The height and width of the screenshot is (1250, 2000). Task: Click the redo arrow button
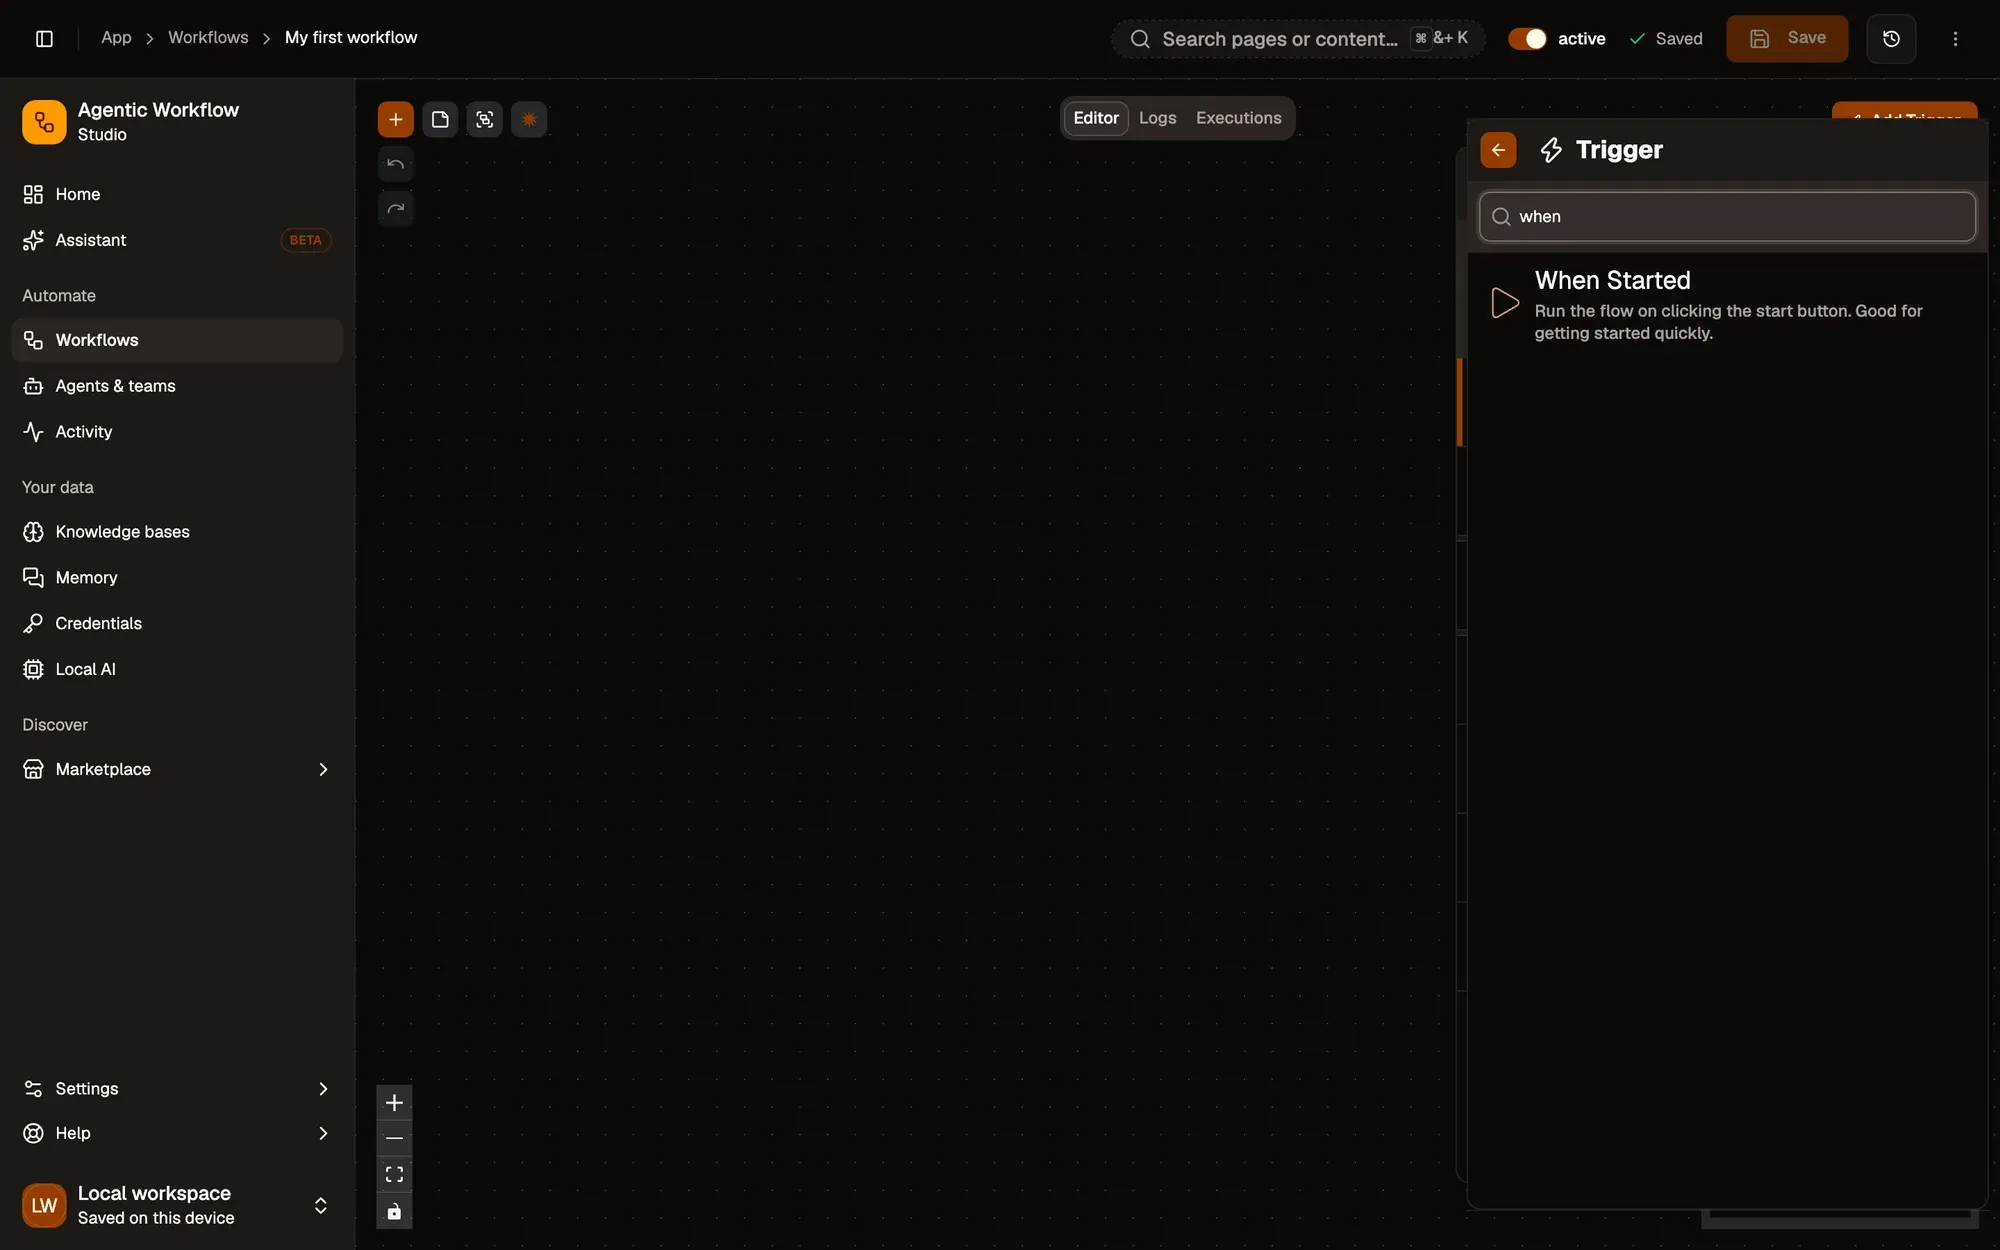pos(396,208)
